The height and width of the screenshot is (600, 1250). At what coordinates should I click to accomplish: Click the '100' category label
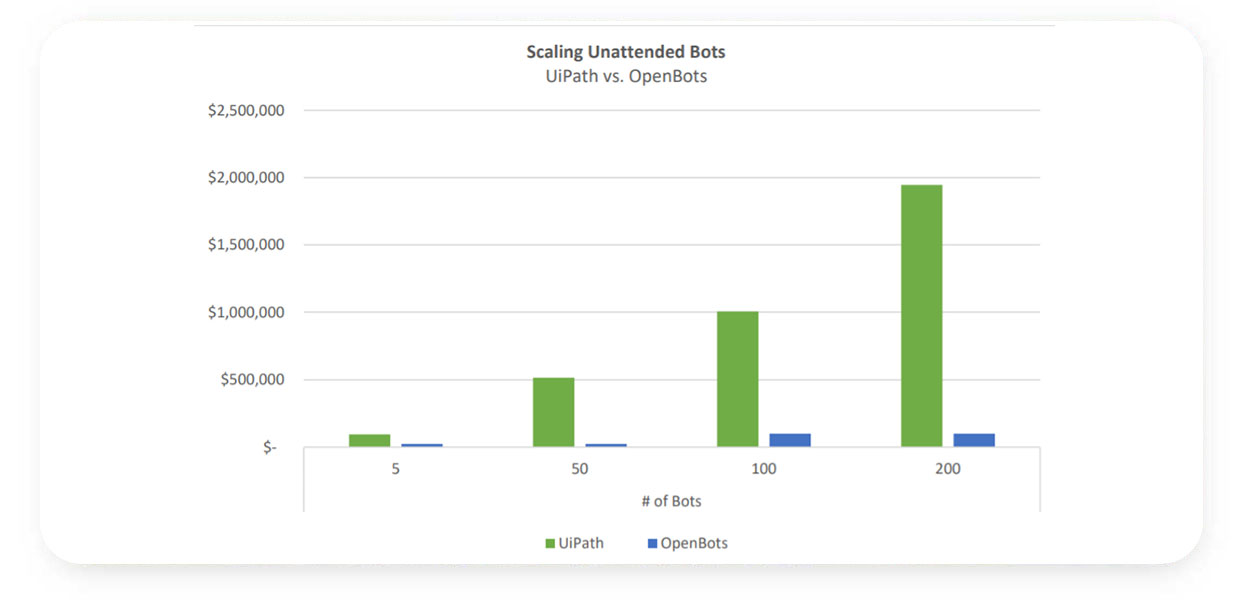[x=764, y=469]
